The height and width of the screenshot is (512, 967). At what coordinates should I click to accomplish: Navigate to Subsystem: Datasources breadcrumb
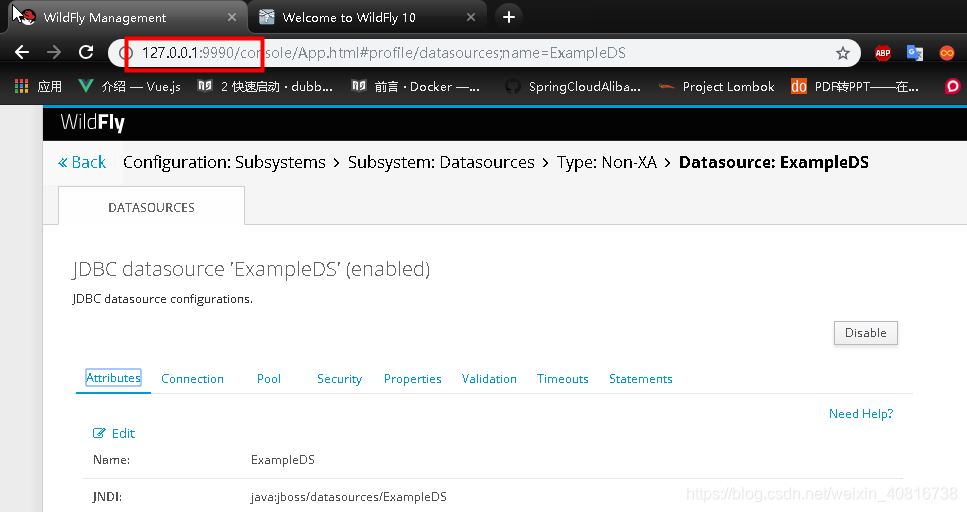[x=441, y=162]
